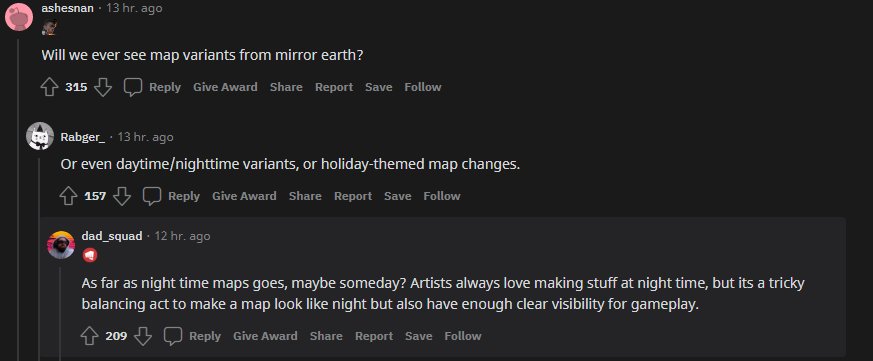Upvote ashesnan's mirror earth comment
The image size is (873, 361).
coord(50,87)
